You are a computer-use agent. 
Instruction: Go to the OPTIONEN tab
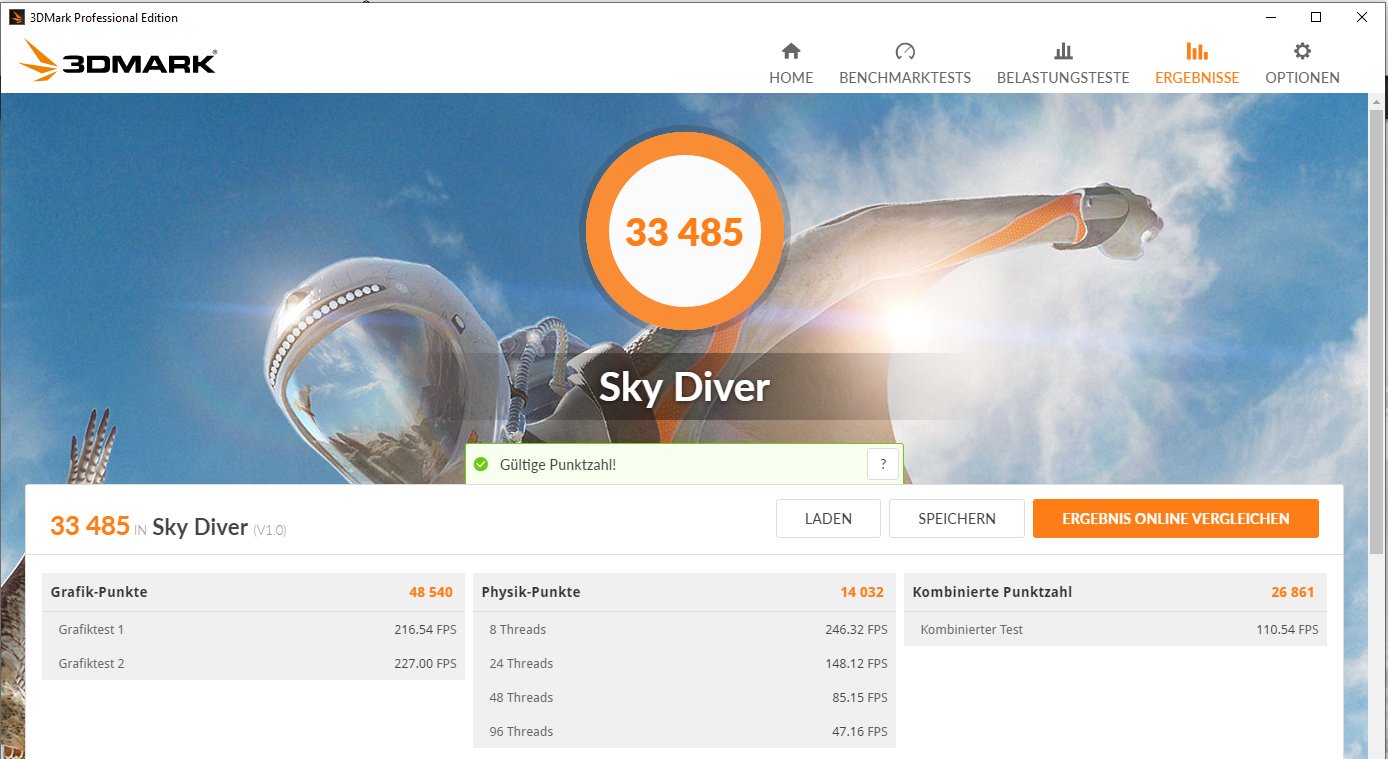(x=1302, y=63)
